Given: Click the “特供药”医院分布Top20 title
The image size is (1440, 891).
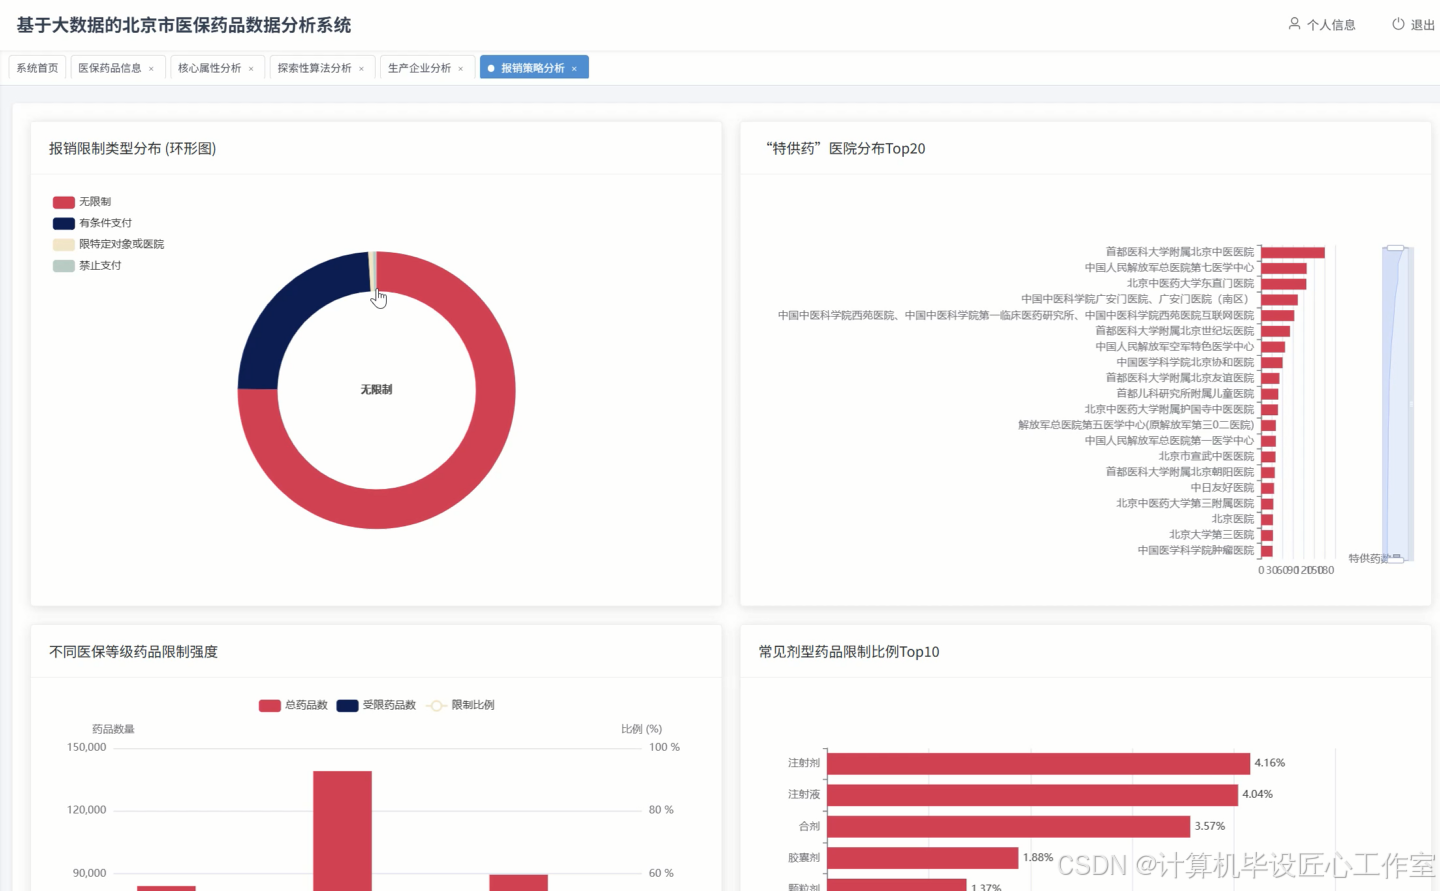Looking at the screenshot, I should pyautogui.click(x=846, y=148).
